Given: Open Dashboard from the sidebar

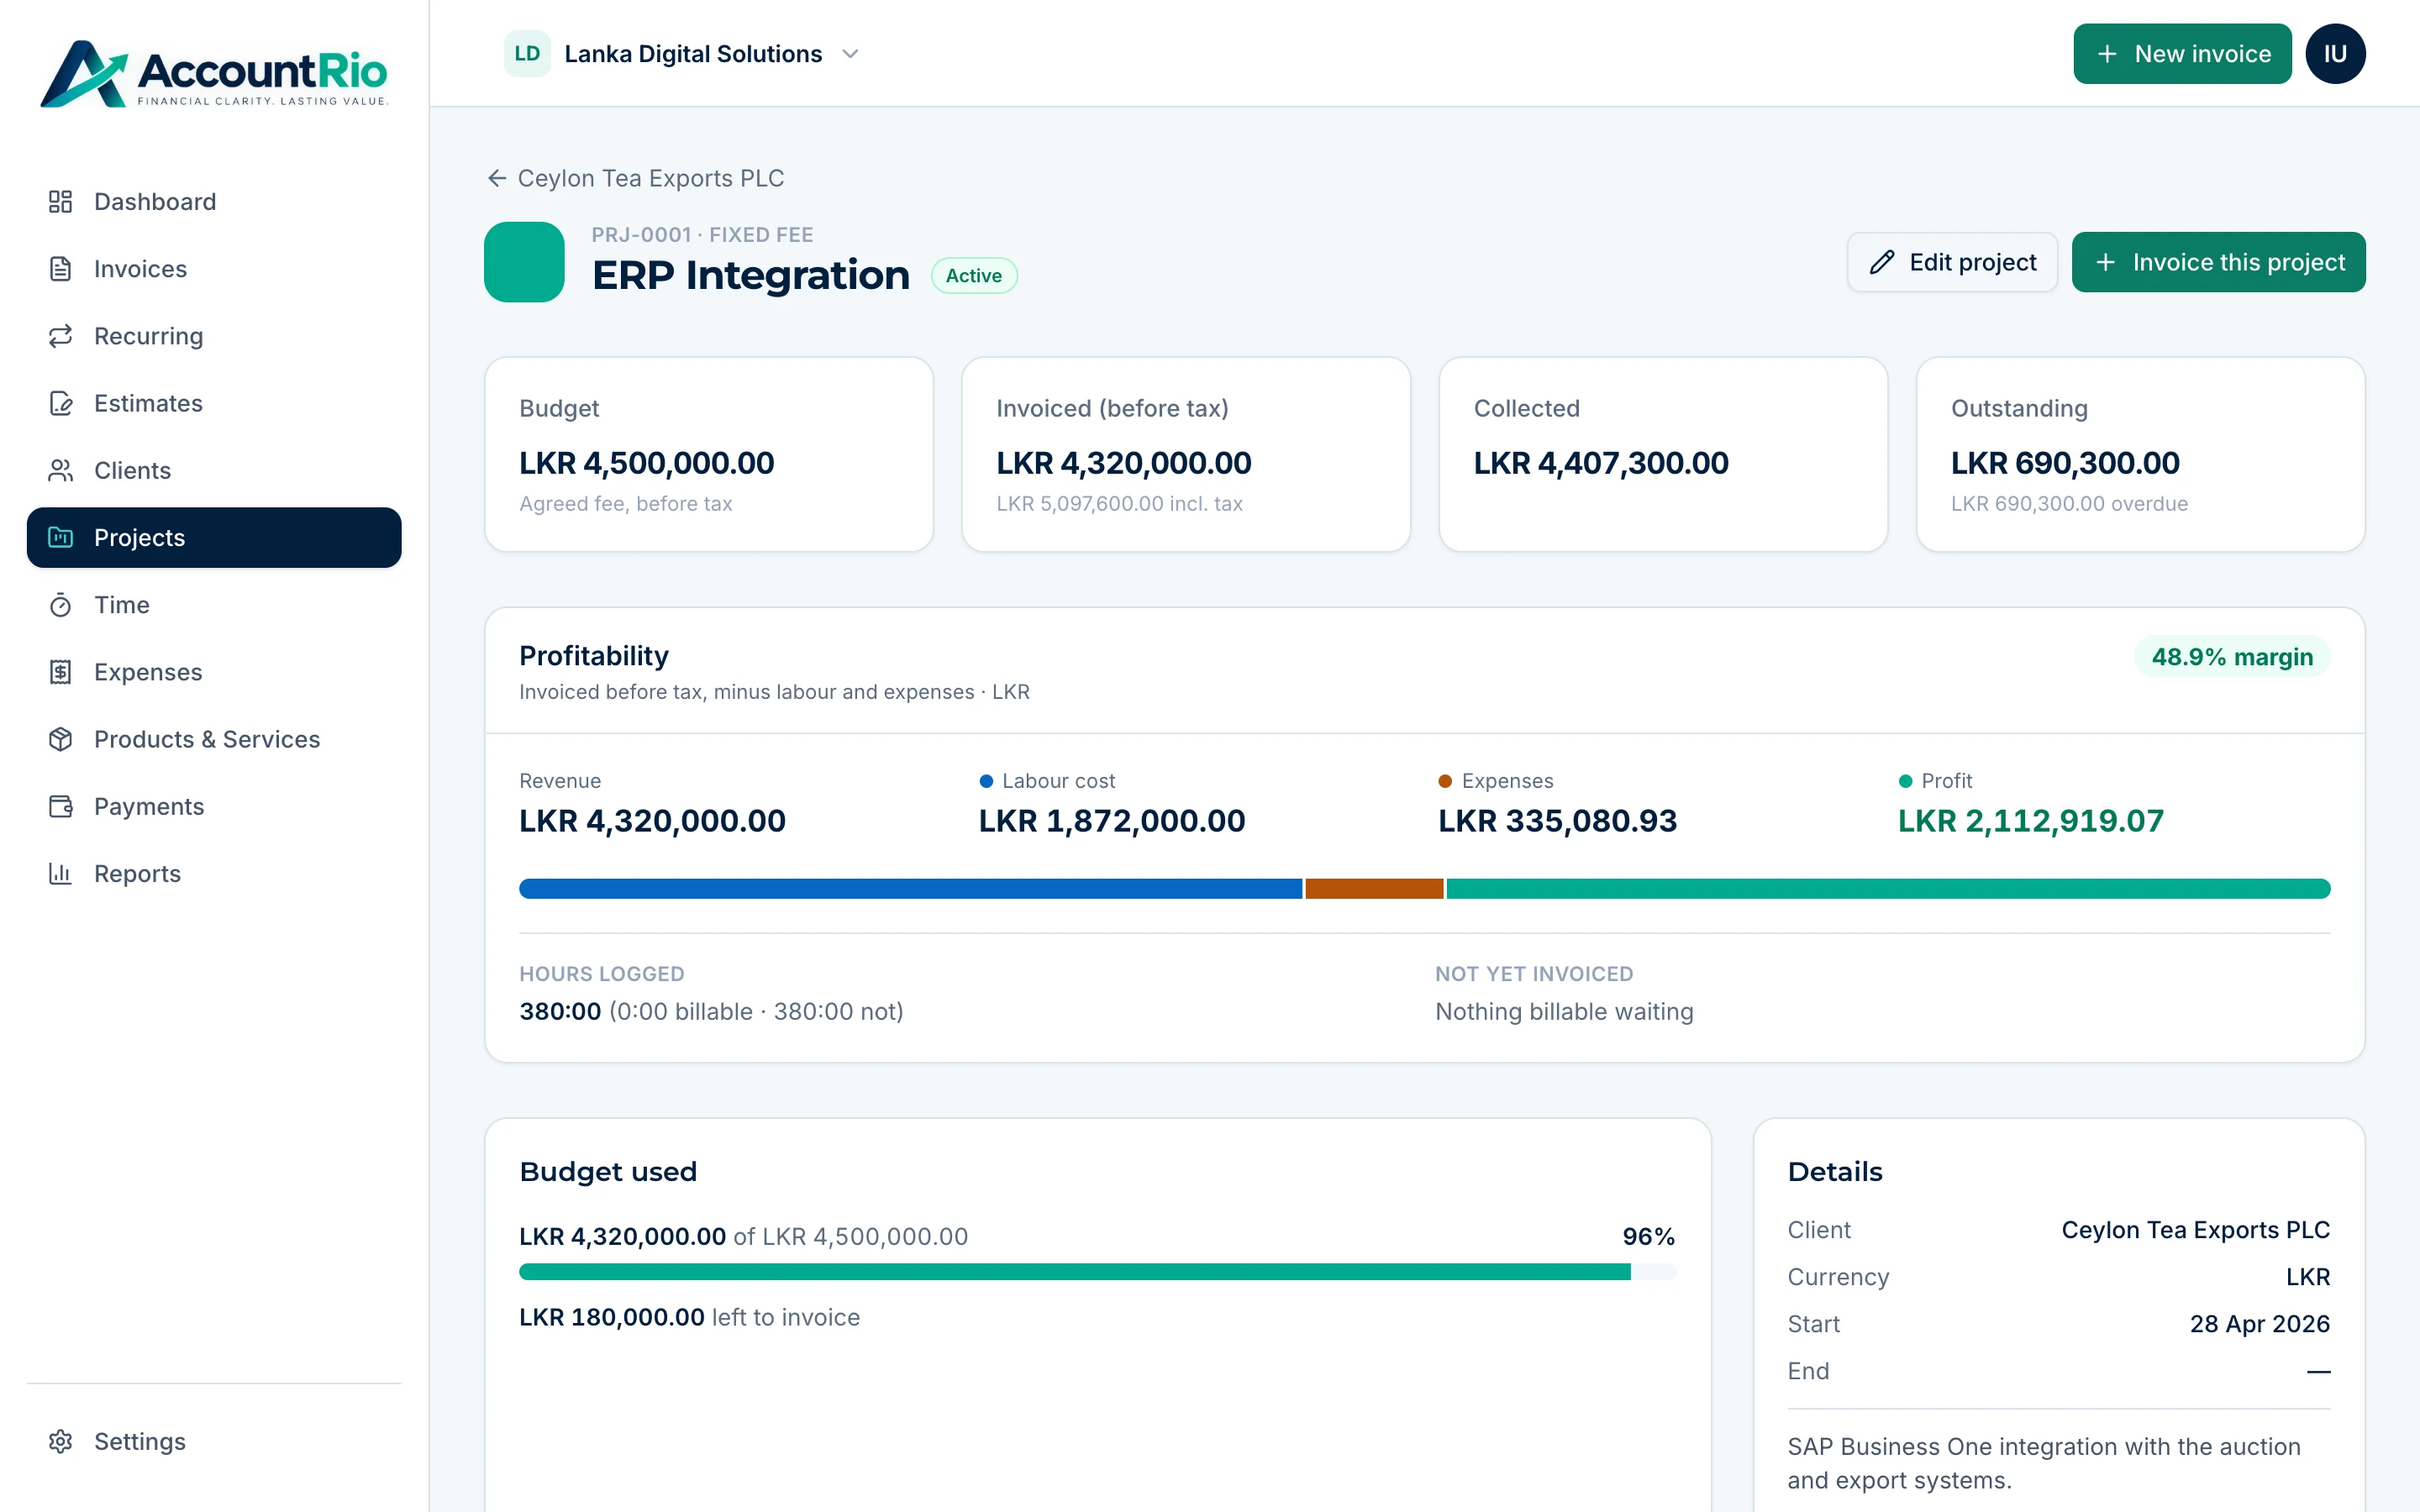Looking at the screenshot, I should coord(214,202).
